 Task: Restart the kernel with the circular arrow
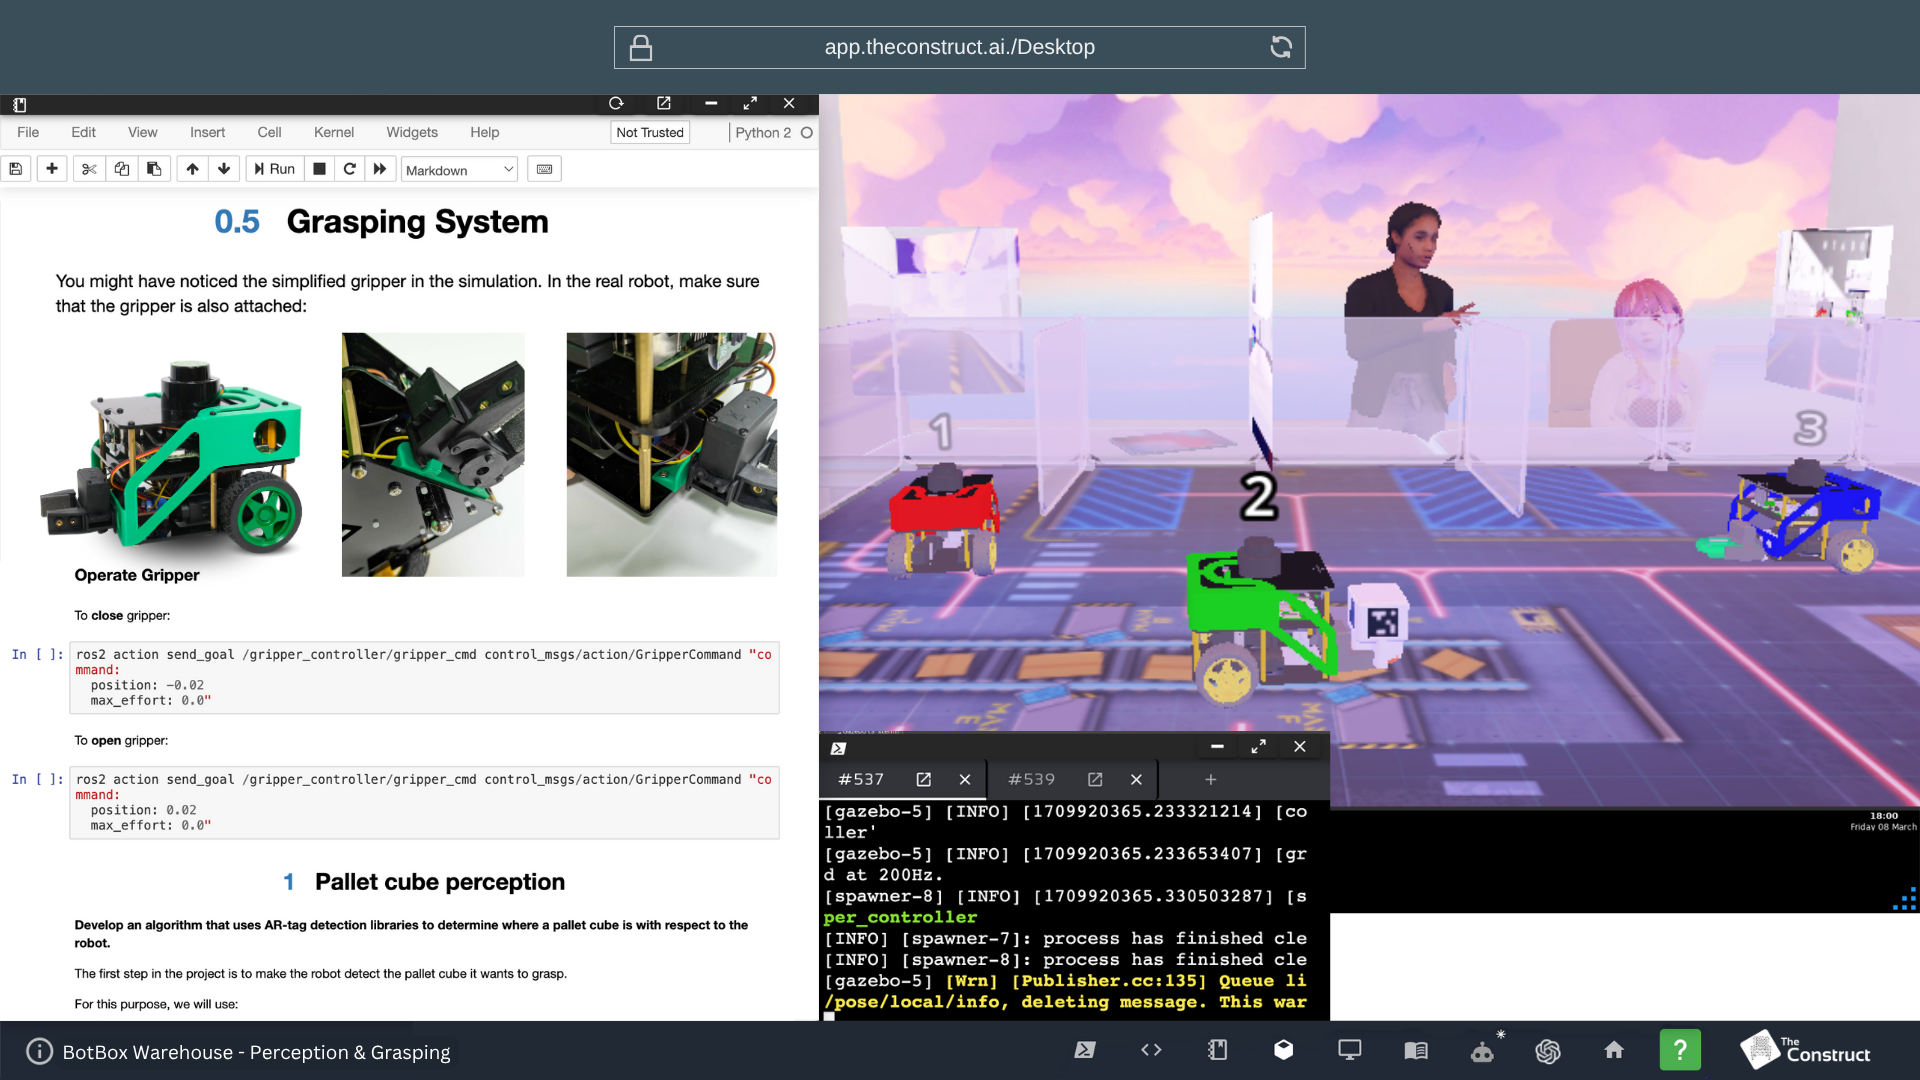click(x=349, y=169)
